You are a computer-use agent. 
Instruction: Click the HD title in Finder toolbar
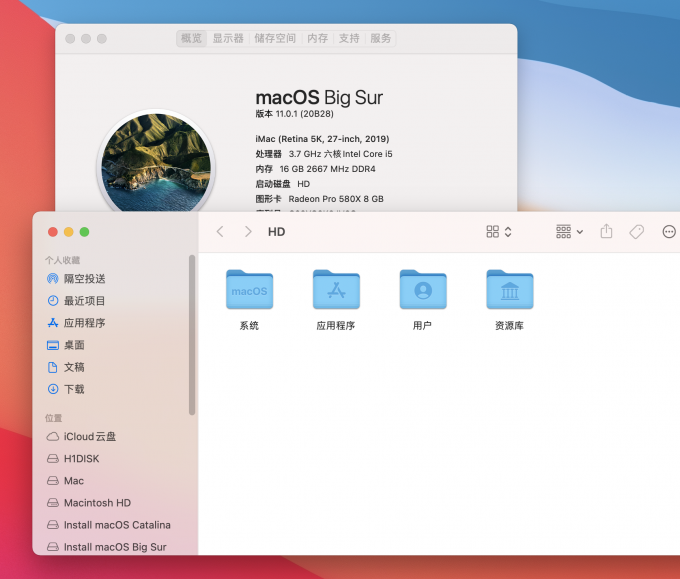pos(276,232)
